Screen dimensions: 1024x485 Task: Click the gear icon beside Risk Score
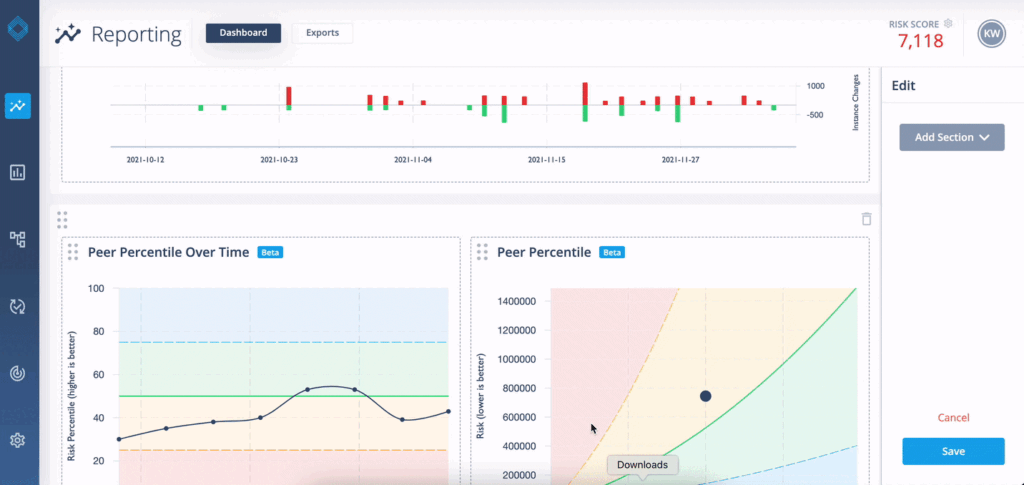coord(948,23)
